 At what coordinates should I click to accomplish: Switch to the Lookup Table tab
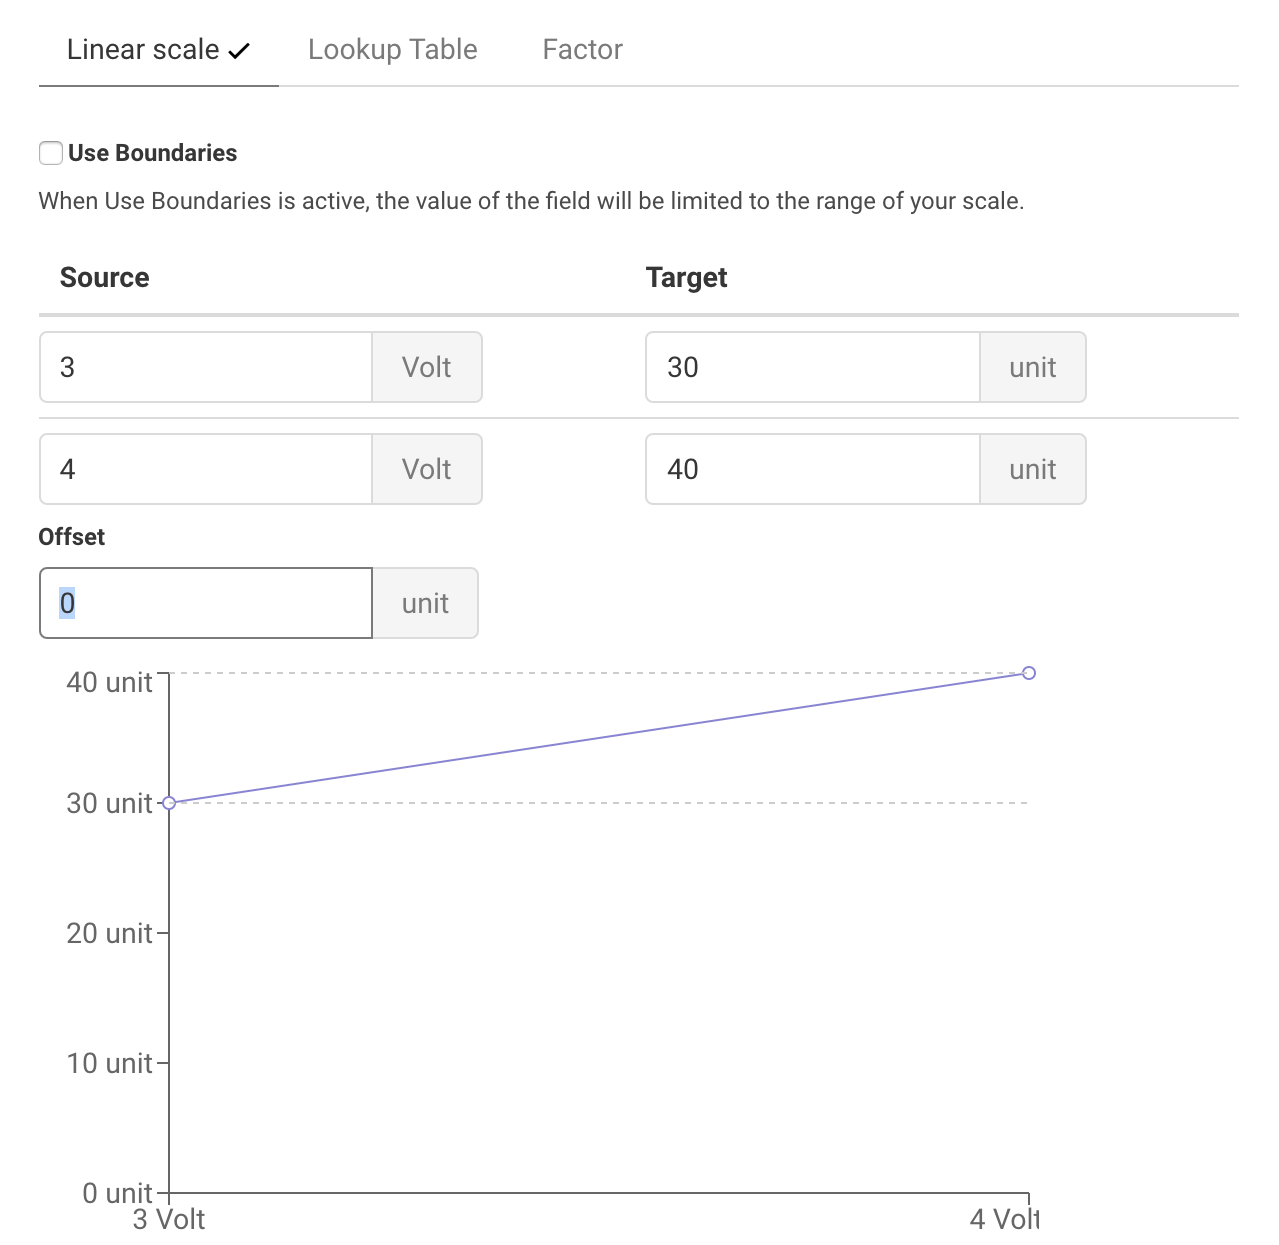click(392, 49)
